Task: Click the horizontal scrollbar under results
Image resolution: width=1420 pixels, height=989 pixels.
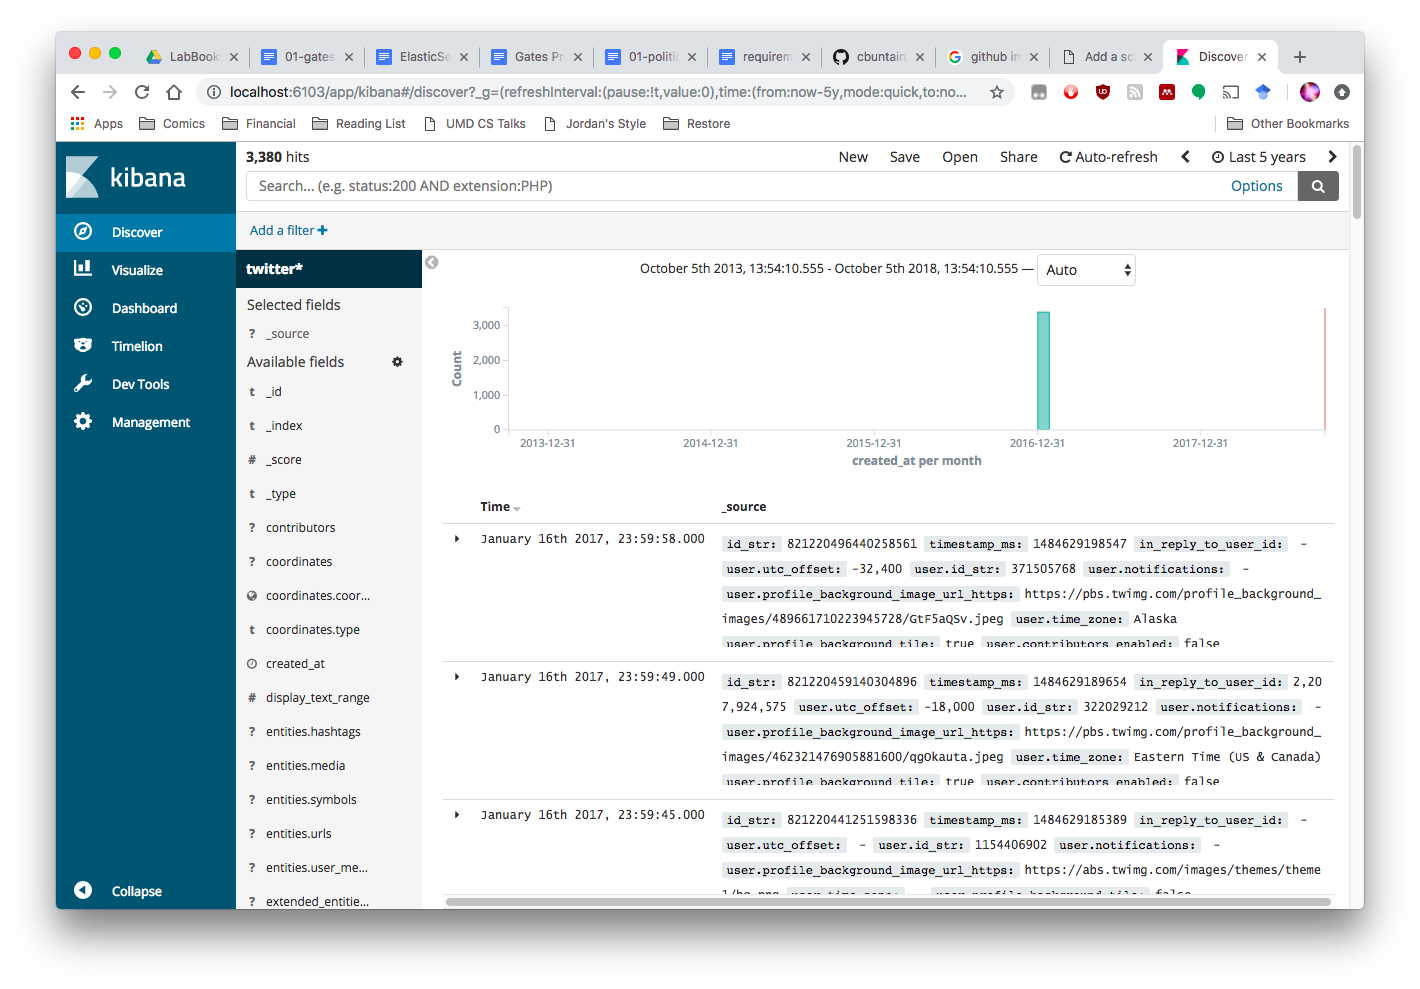Action: click(x=888, y=902)
